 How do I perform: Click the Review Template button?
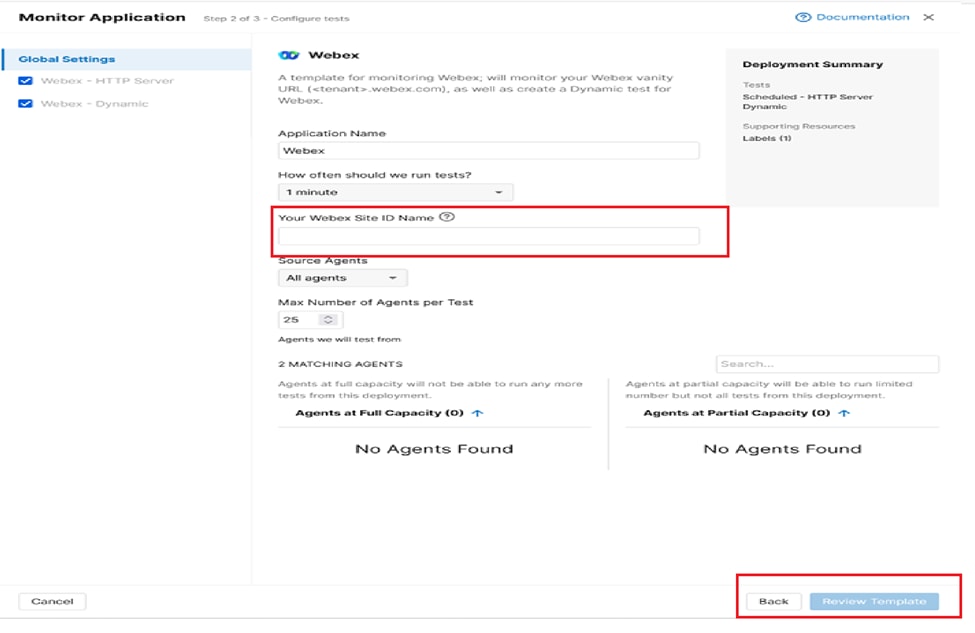pyautogui.click(x=874, y=601)
